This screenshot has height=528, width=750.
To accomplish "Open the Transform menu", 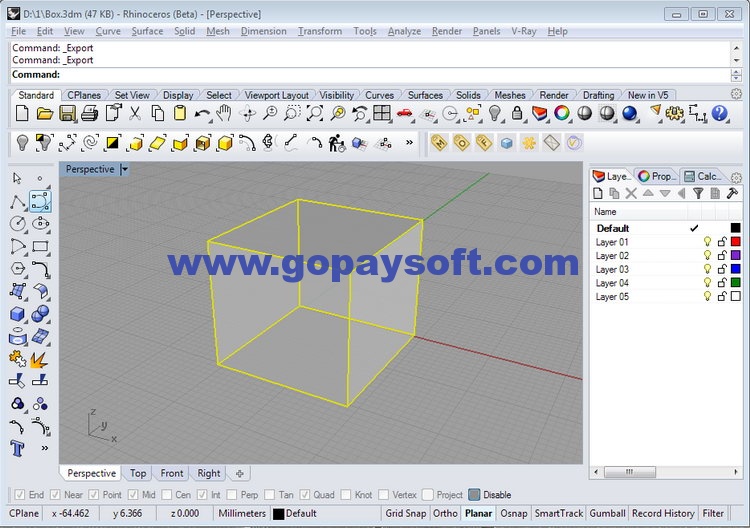I will 320,31.
